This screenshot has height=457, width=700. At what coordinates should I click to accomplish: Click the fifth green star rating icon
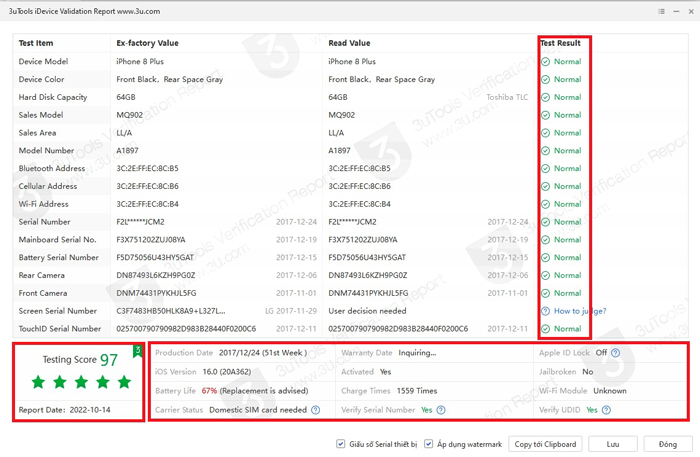click(x=124, y=382)
